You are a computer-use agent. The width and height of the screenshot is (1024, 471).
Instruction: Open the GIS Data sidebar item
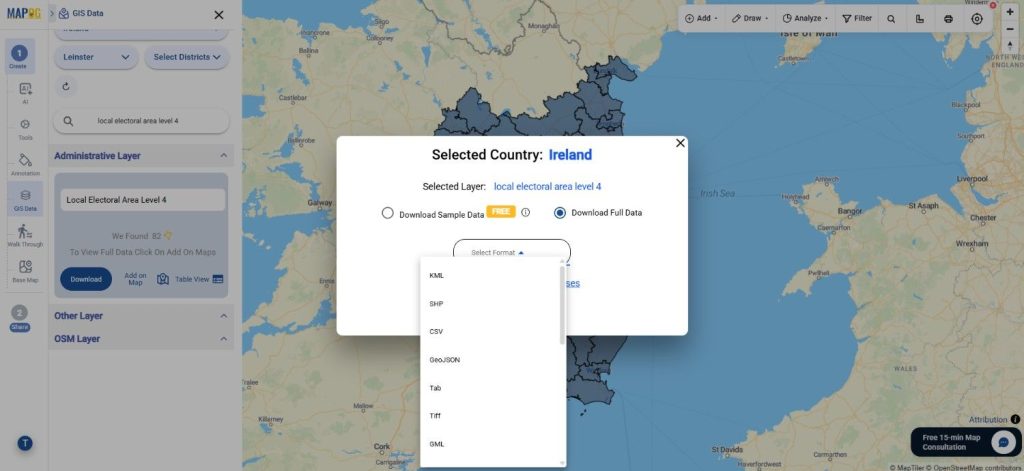pos(25,199)
